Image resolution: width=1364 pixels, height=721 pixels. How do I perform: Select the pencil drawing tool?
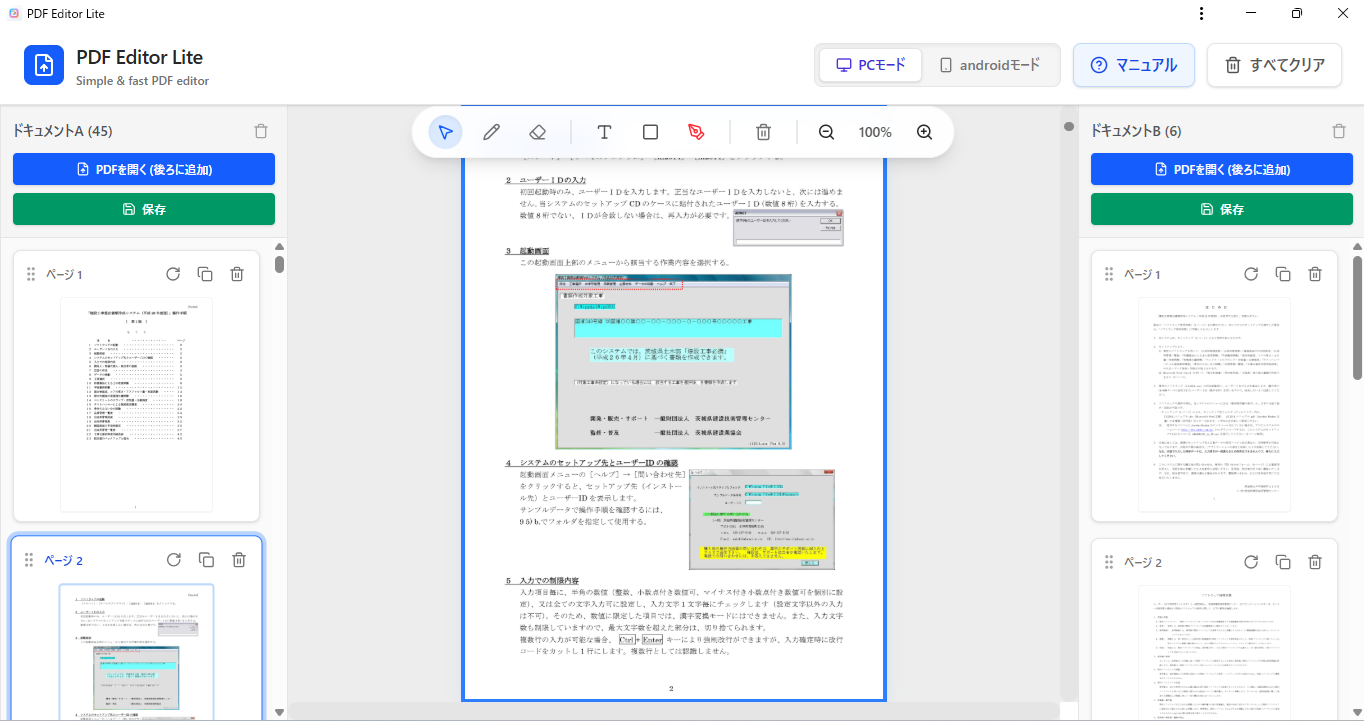491,132
